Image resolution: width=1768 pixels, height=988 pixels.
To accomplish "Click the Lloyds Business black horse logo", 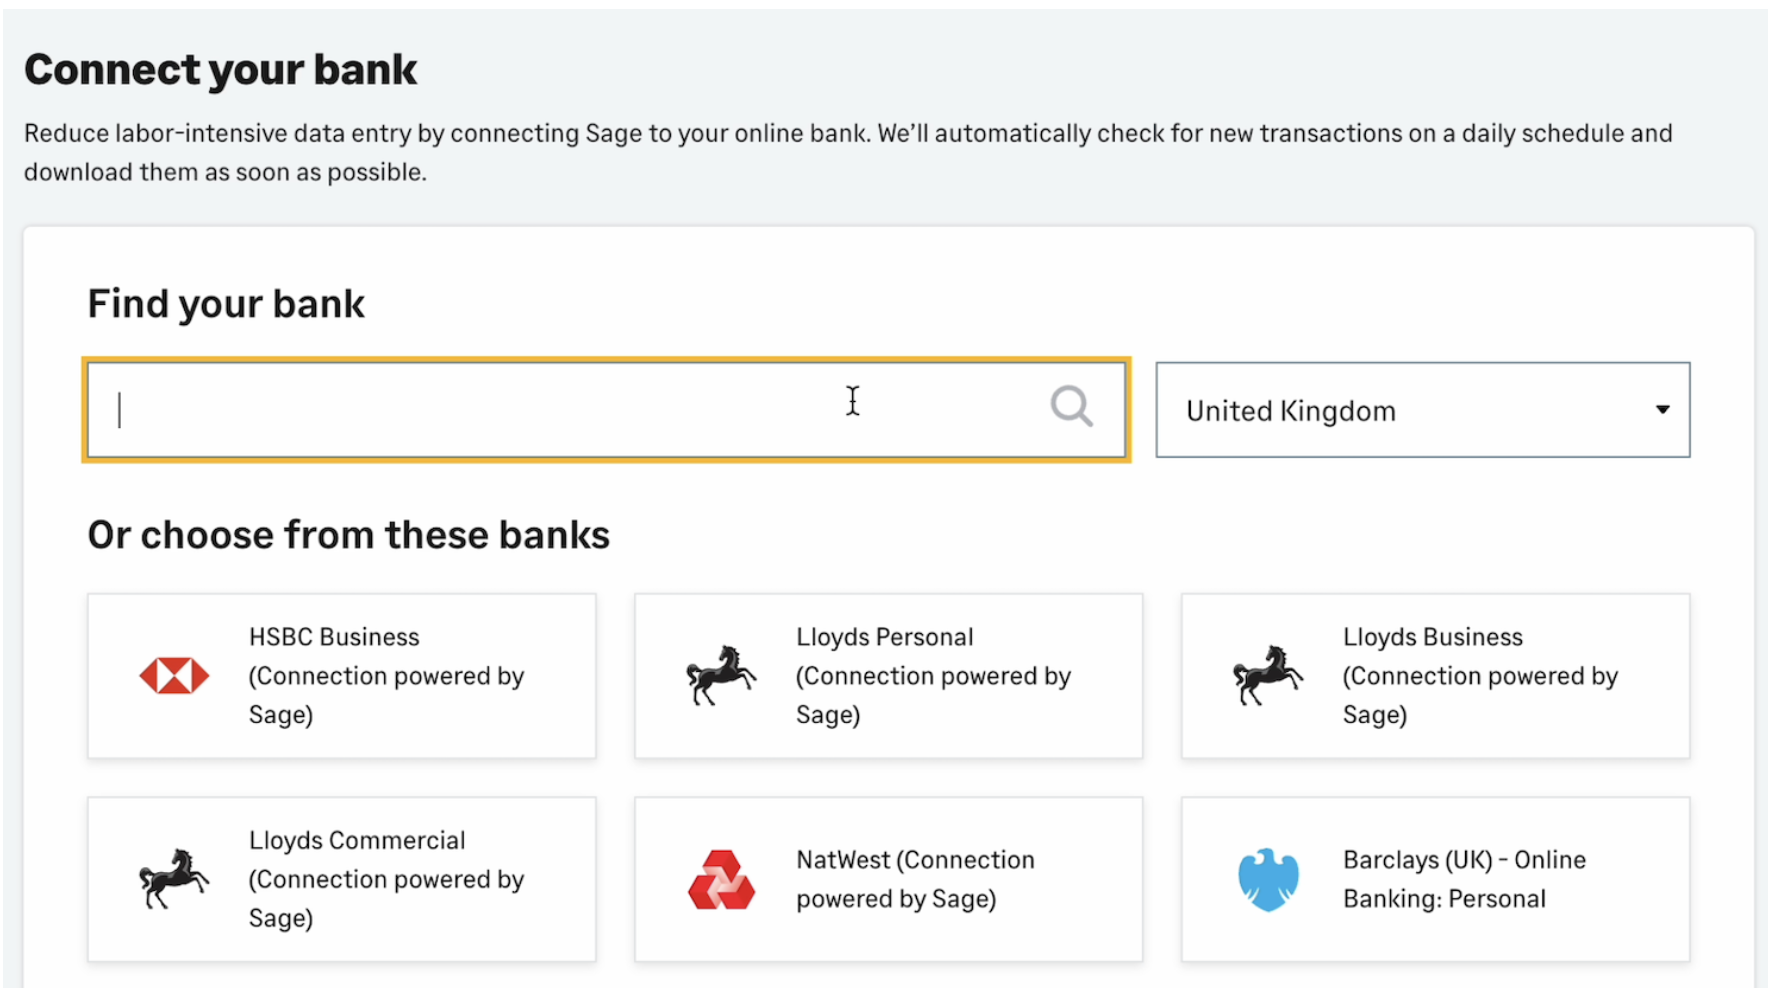I will point(1267,676).
